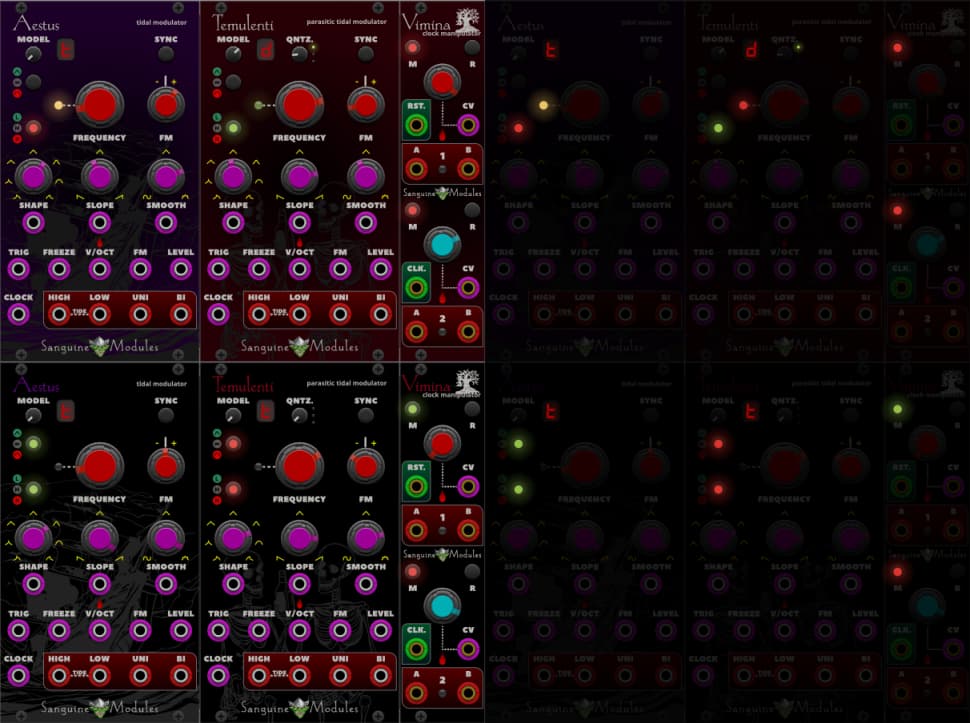Click SMOOTH knob on black Aestus module
970x723 pixels.
click(166, 538)
